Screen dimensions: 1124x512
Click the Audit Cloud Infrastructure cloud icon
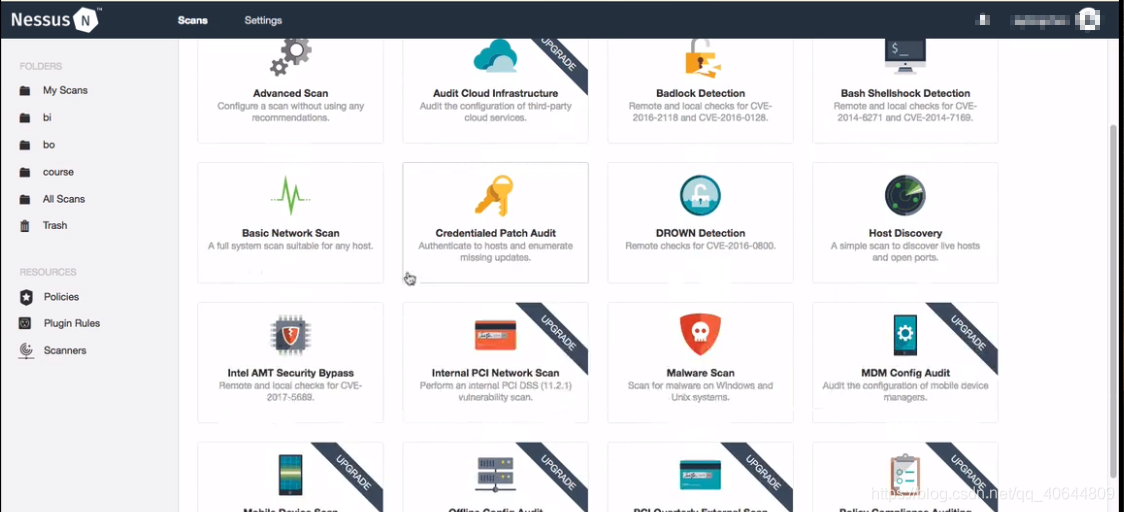click(x=495, y=56)
